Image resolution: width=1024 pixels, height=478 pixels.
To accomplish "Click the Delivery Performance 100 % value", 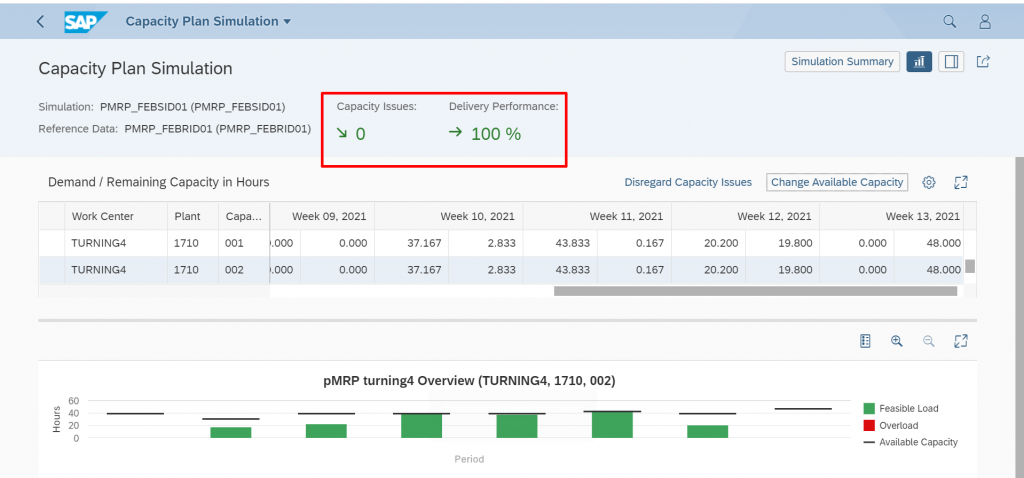I will (496, 134).
